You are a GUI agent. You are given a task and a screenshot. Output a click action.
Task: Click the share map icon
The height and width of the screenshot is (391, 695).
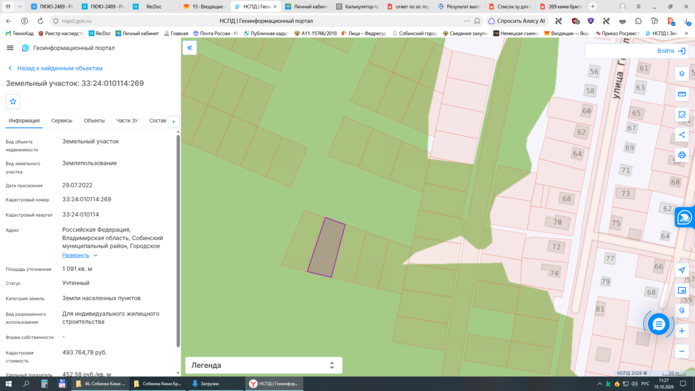(682, 135)
